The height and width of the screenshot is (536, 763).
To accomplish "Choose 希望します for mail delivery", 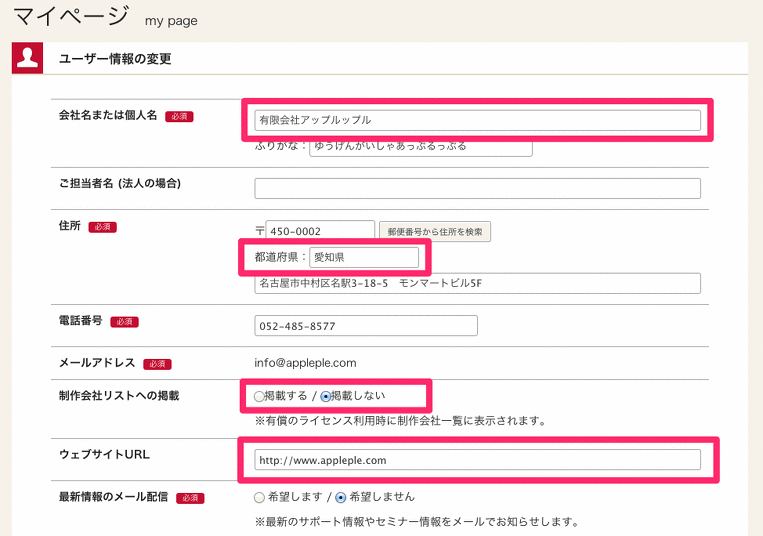I will 260,497.
